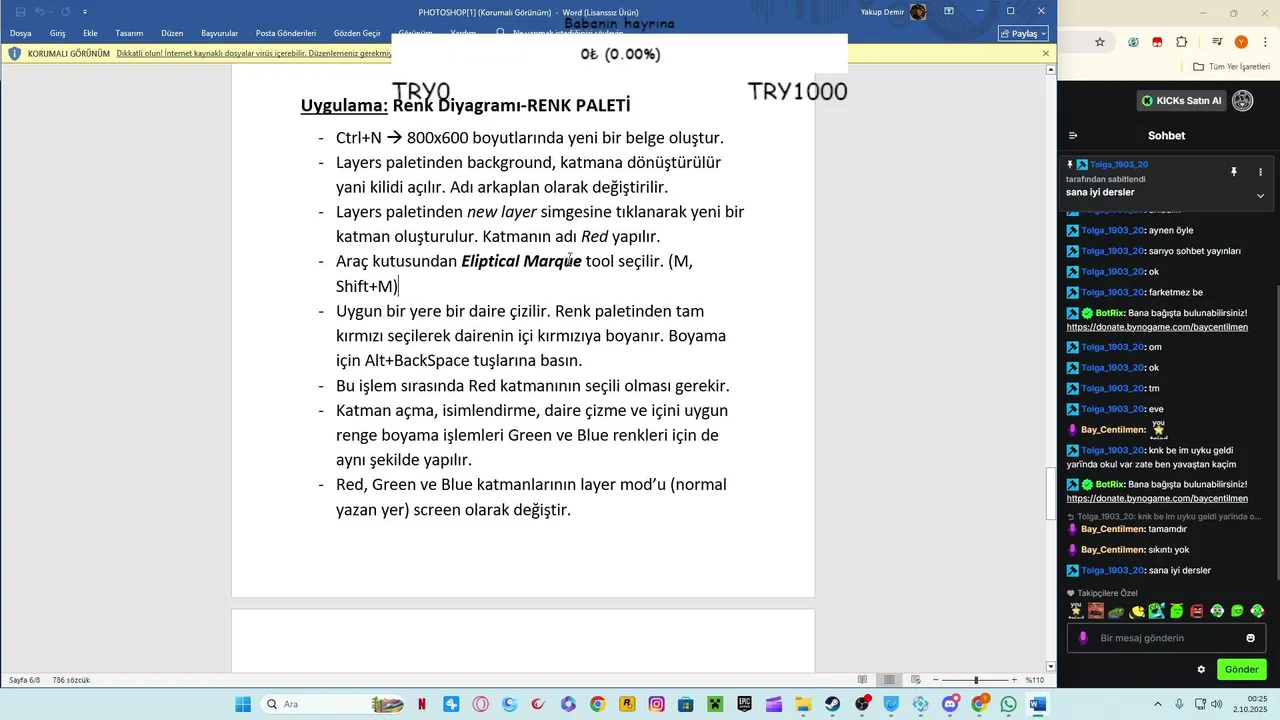
Task: Open the Yakup Demir account profile picture
Action: [918, 12]
